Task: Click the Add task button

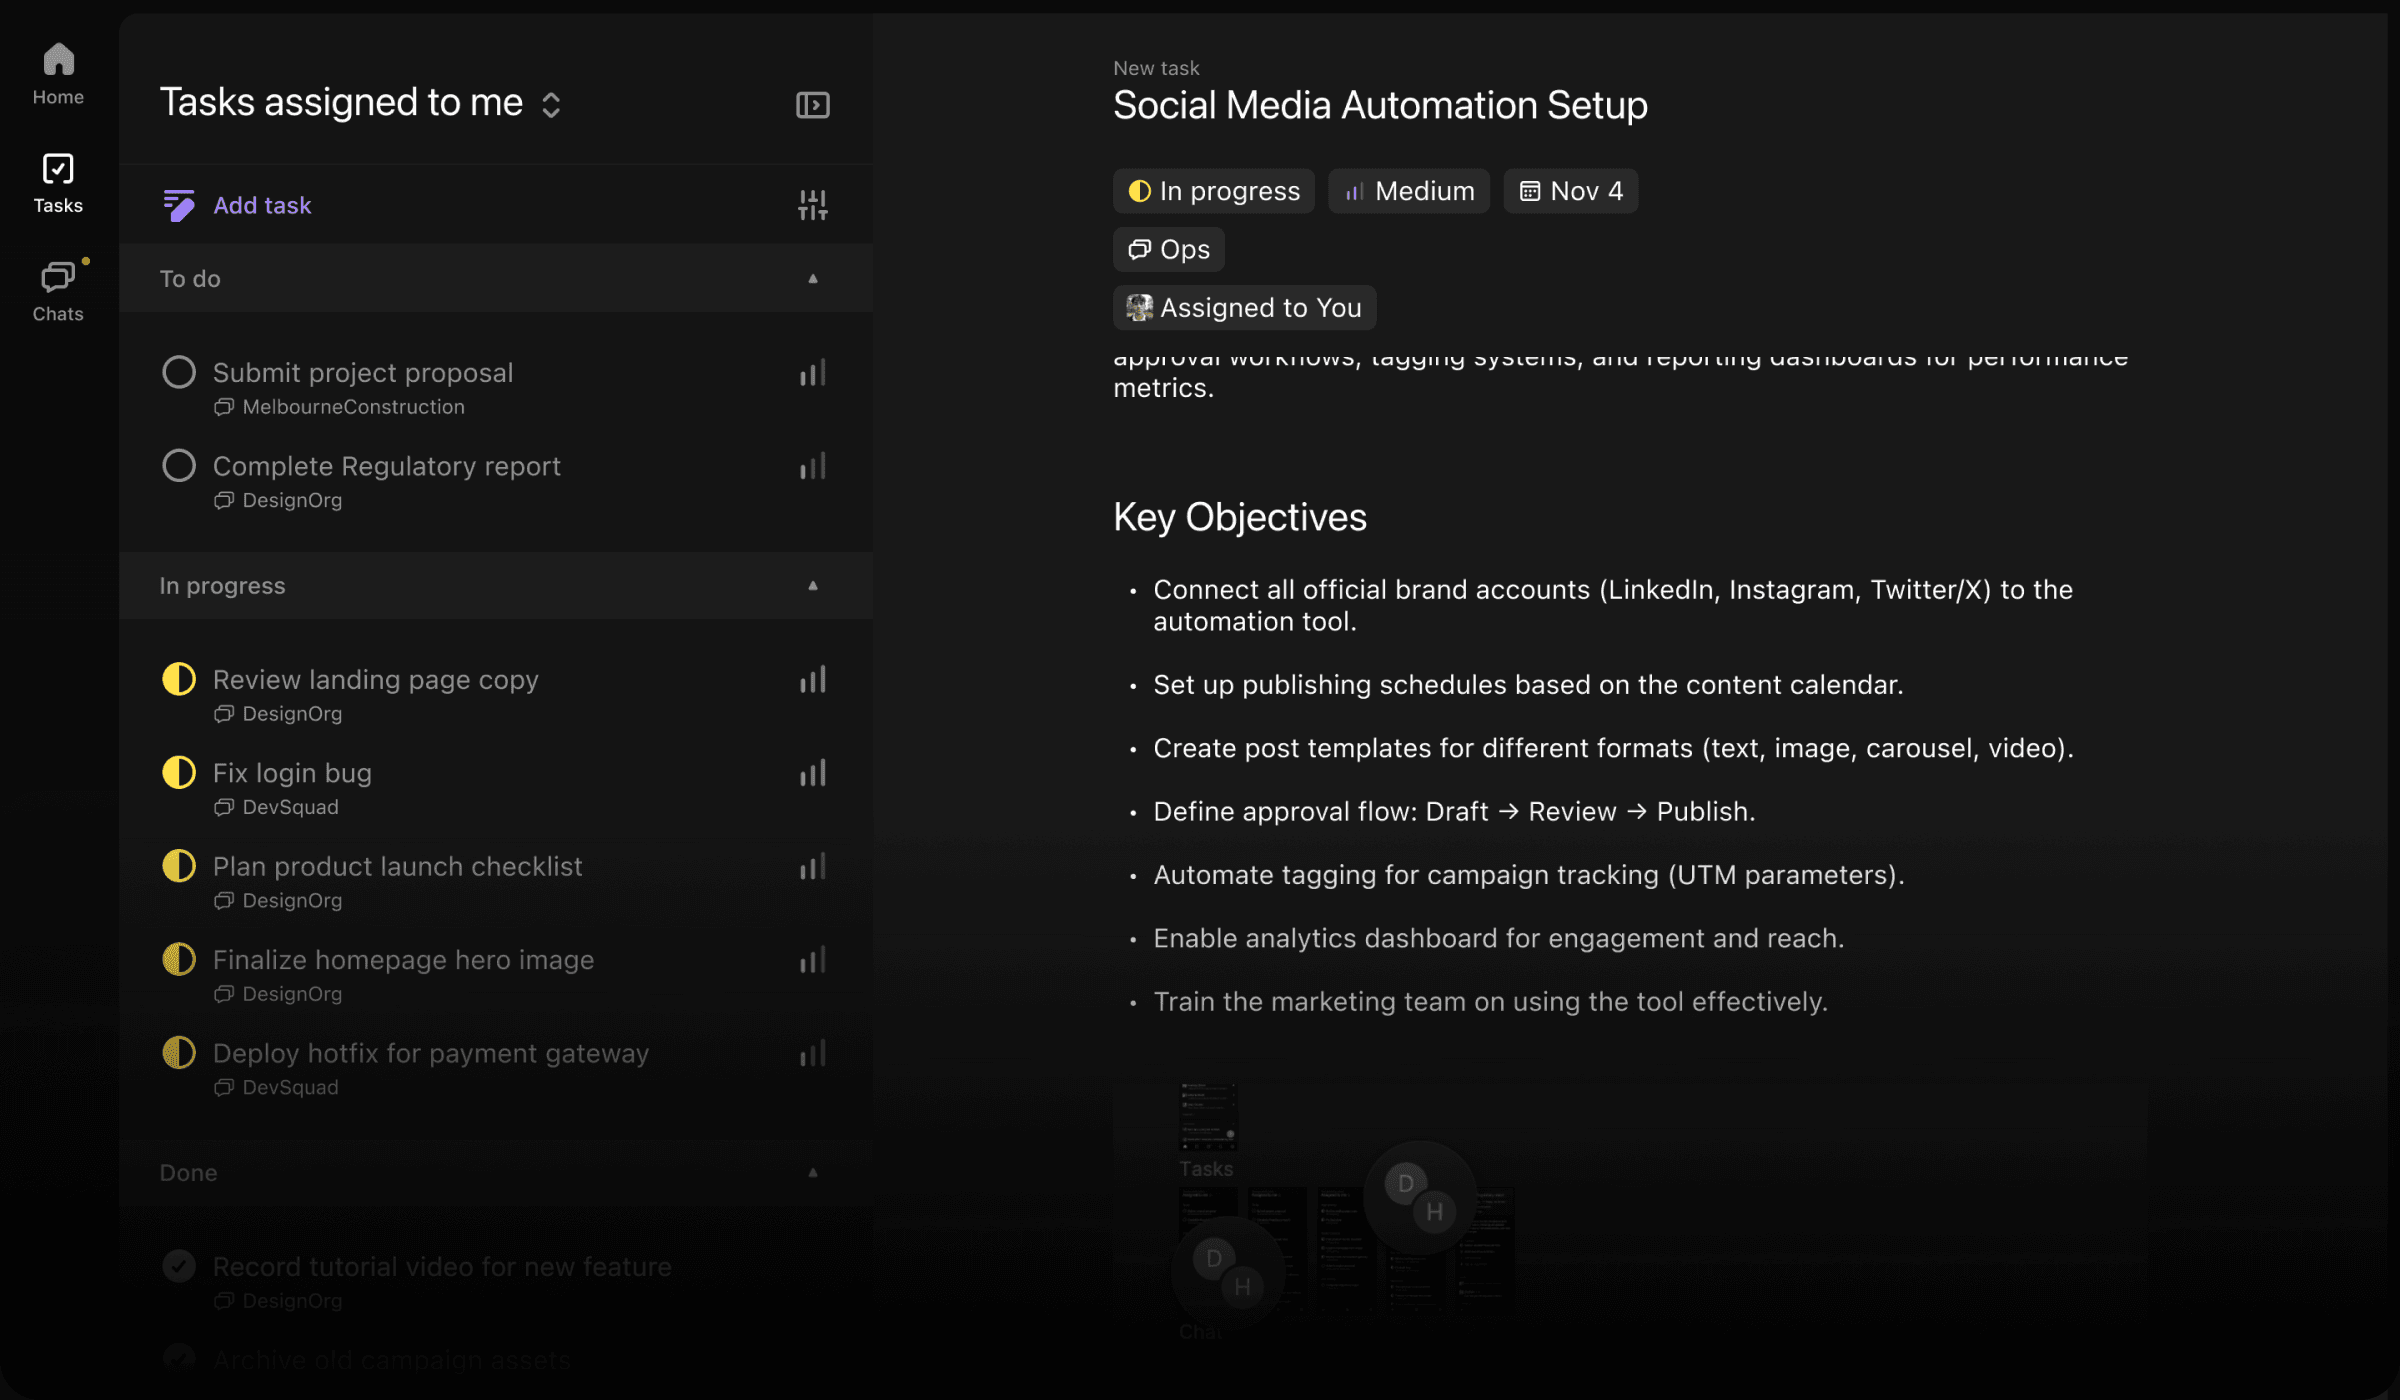Action: (262, 204)
